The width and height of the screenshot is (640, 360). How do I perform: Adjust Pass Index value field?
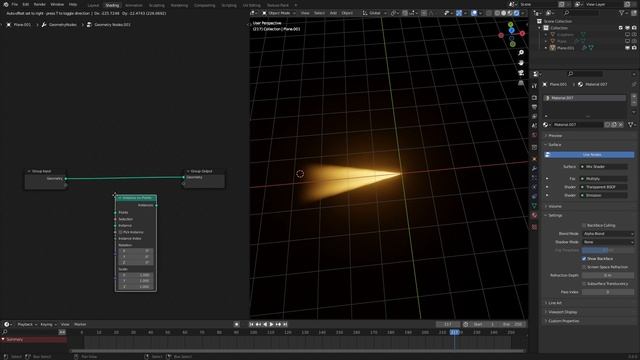coord(608,292)
